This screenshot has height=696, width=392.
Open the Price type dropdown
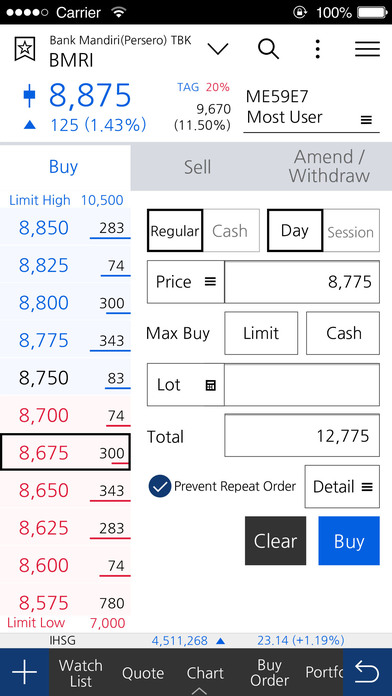point(186,282)
